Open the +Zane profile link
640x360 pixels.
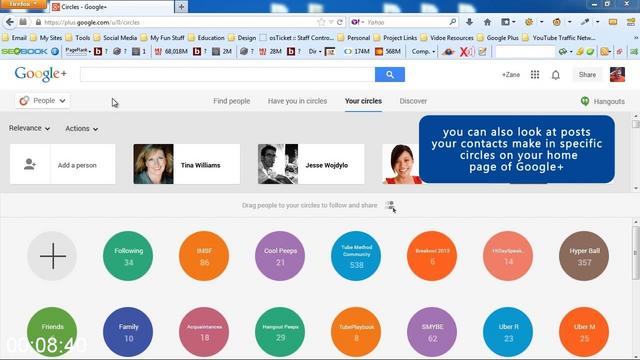(511, 75)
